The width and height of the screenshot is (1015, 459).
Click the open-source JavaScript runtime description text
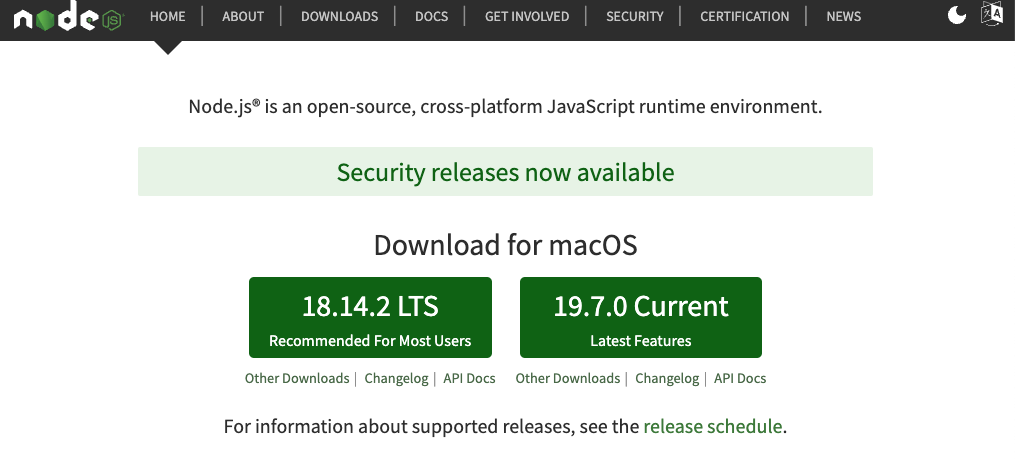click(x=506, y=106)
